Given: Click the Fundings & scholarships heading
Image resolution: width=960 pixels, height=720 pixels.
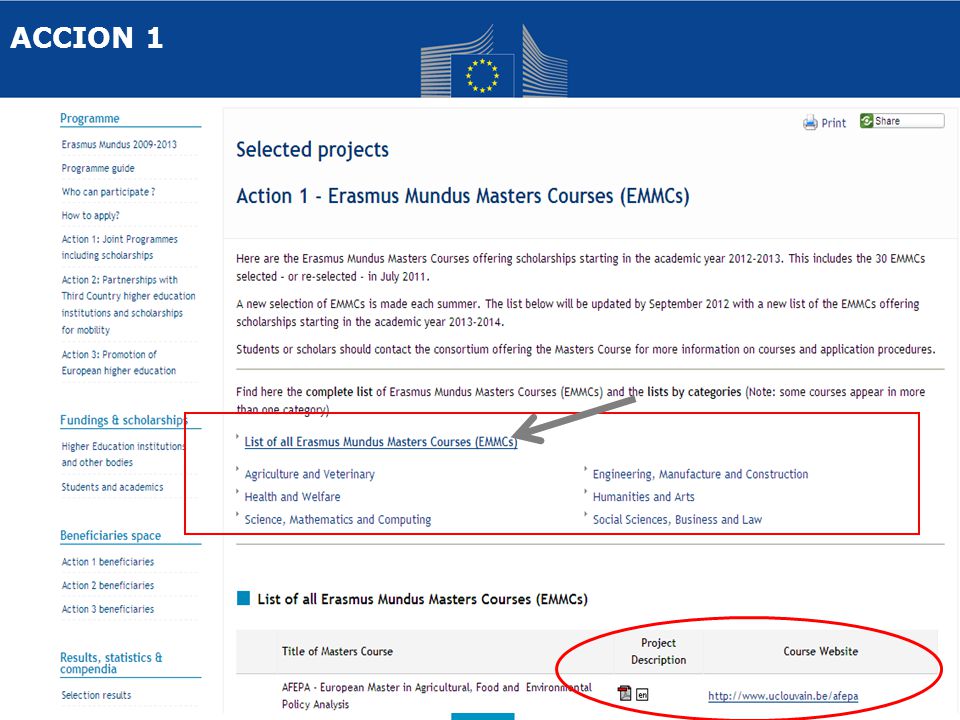Looking at the screenshot, I should point(124,420).
